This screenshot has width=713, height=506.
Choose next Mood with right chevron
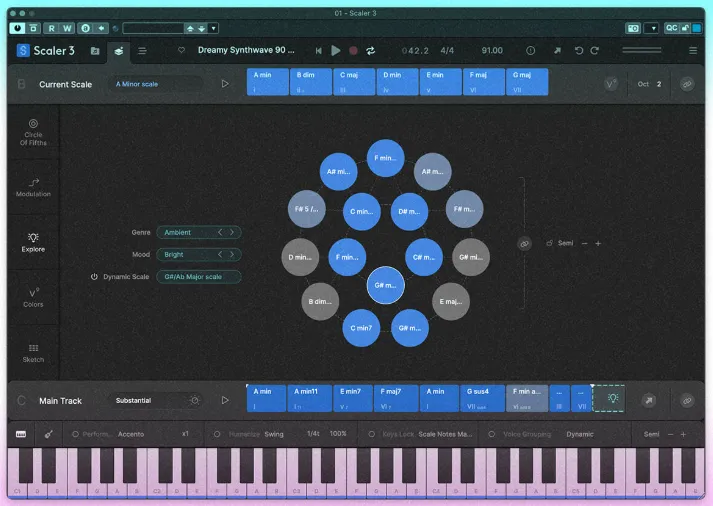pos(232,255)
